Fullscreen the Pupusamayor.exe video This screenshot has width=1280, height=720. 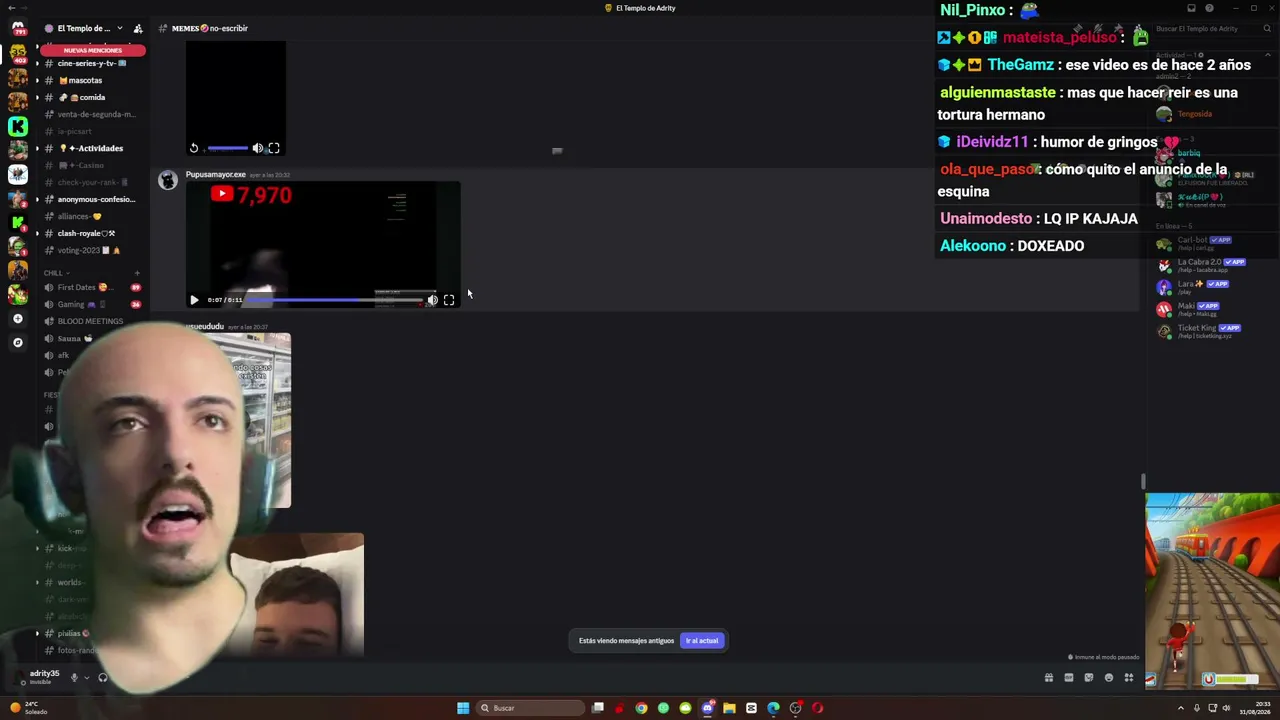coord(449,300)
